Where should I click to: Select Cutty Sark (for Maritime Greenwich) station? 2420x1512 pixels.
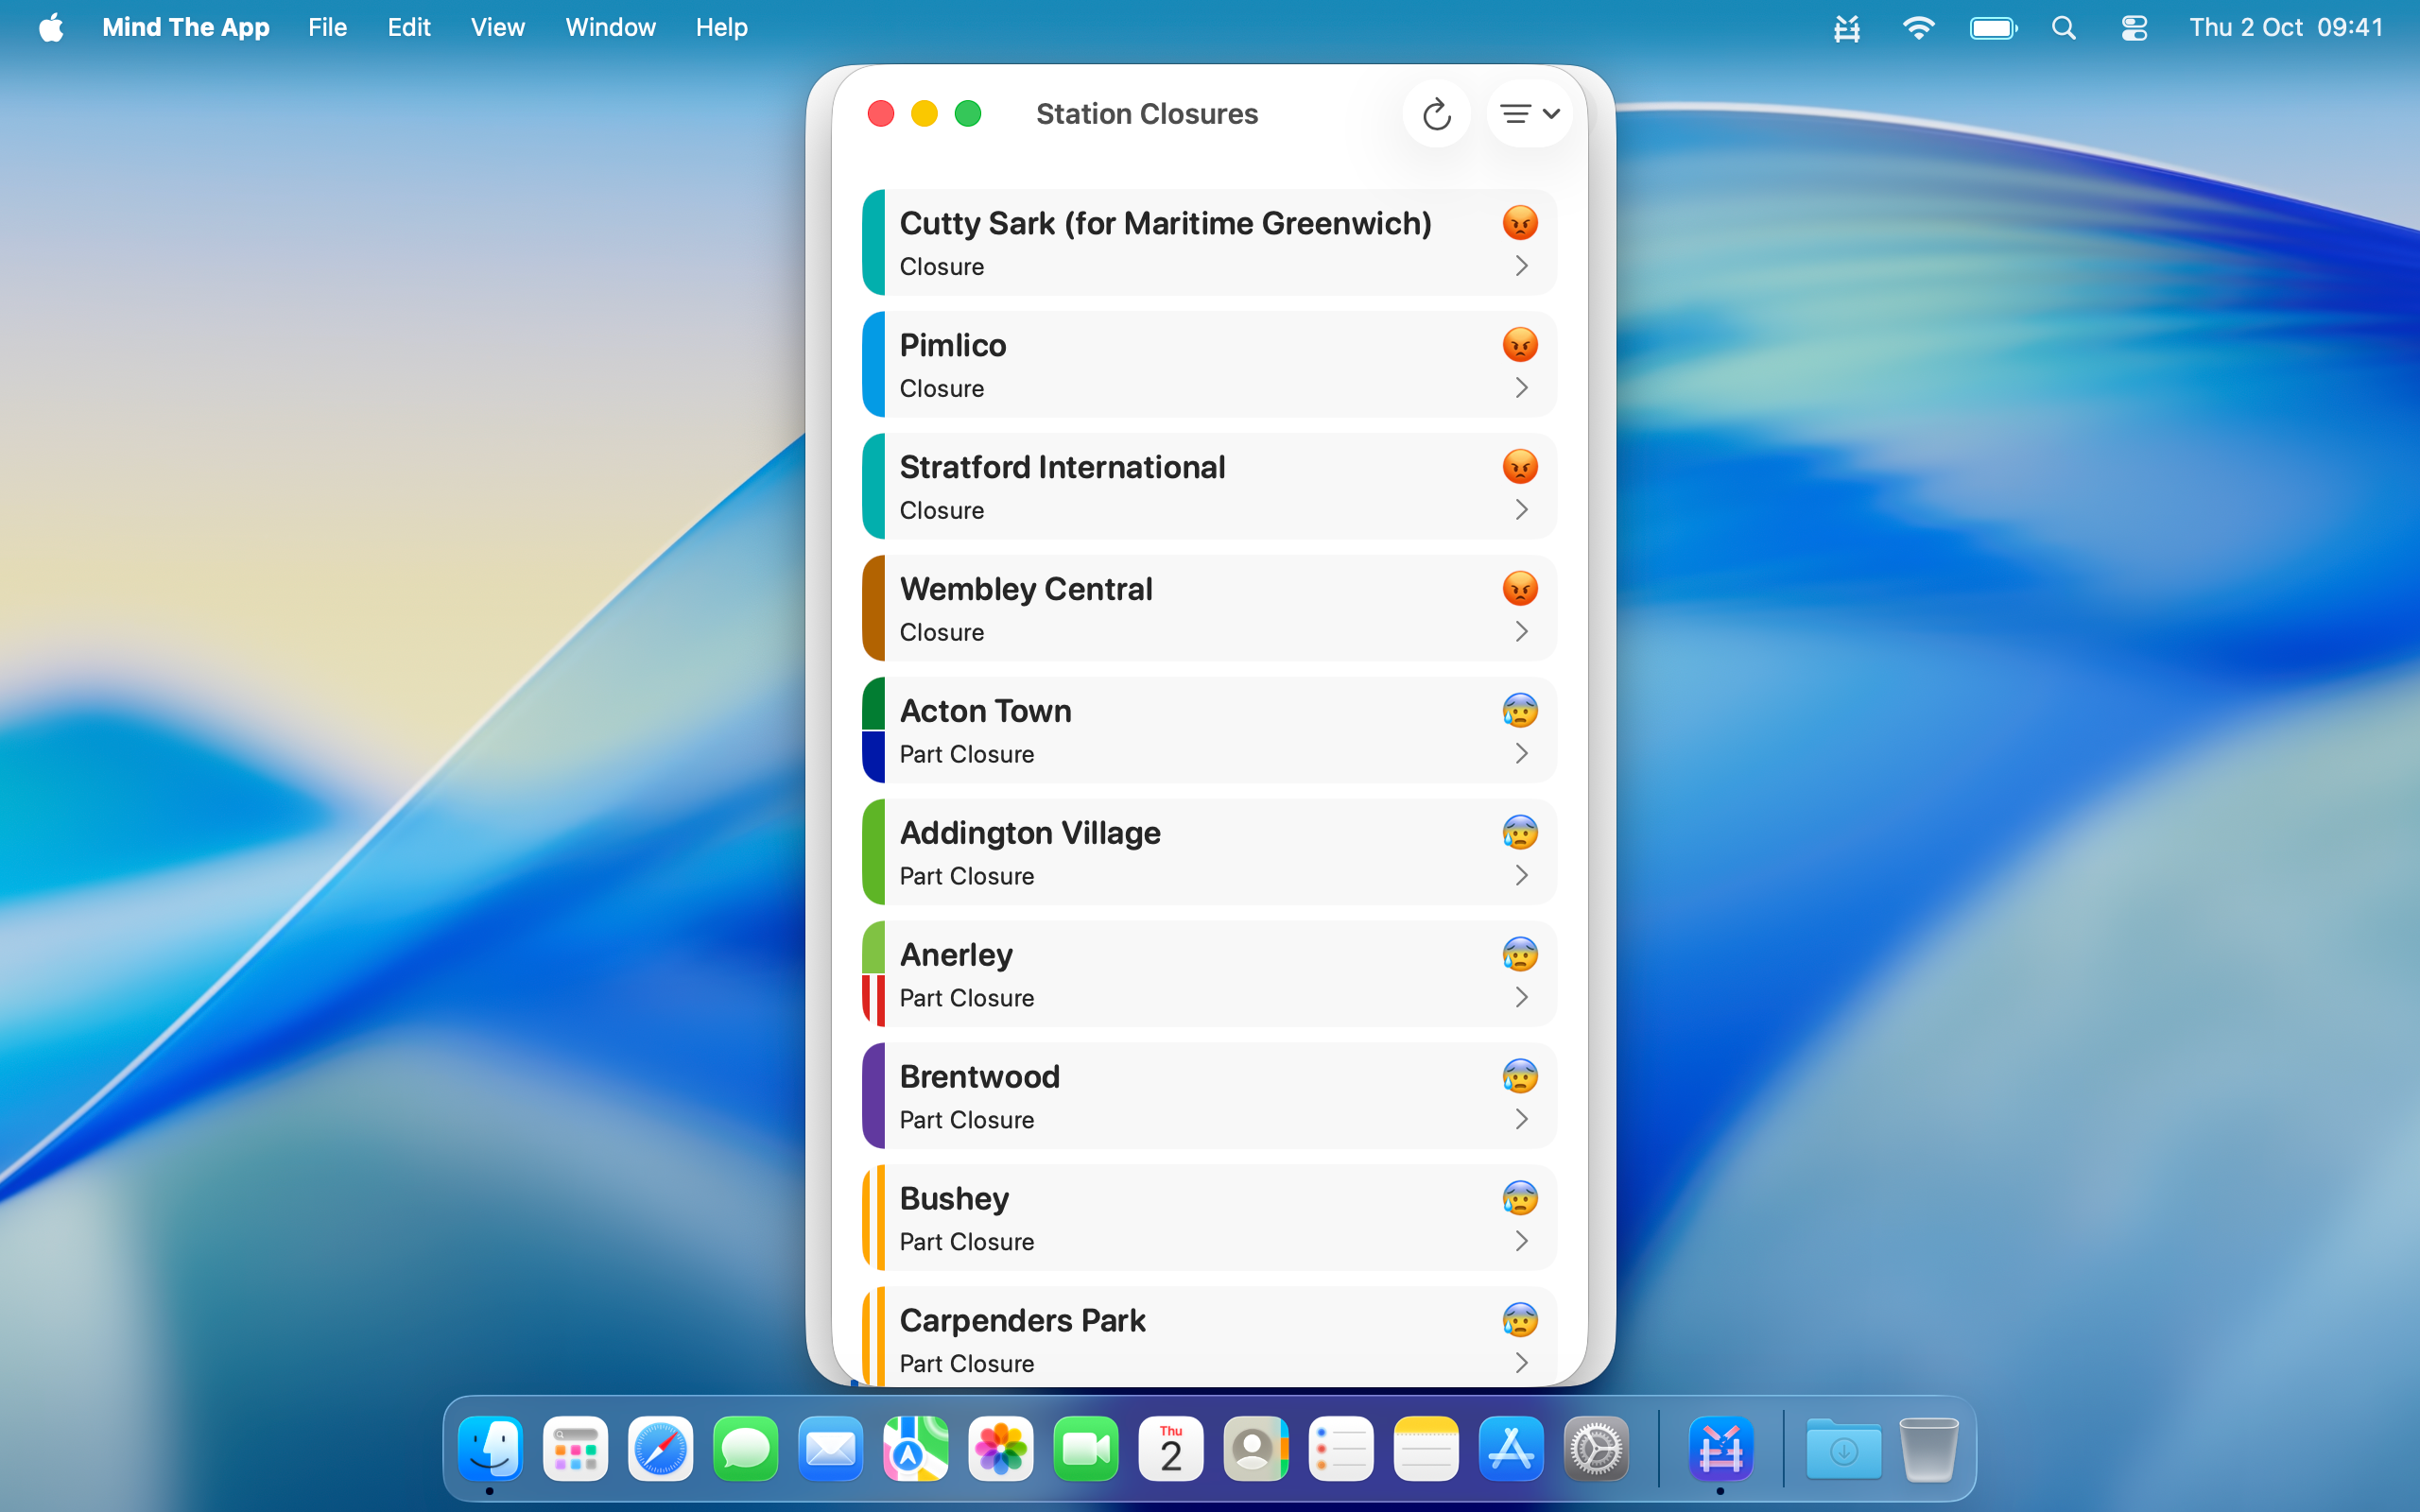pos(1165,223)
